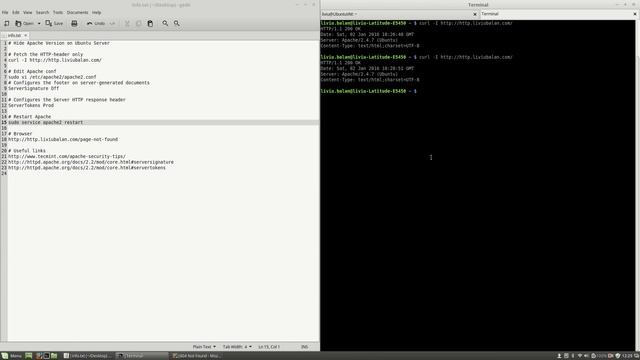Screen dimensions: 640x360
Task: Open file manager from taskbar launcher
Action: point(54,356)
